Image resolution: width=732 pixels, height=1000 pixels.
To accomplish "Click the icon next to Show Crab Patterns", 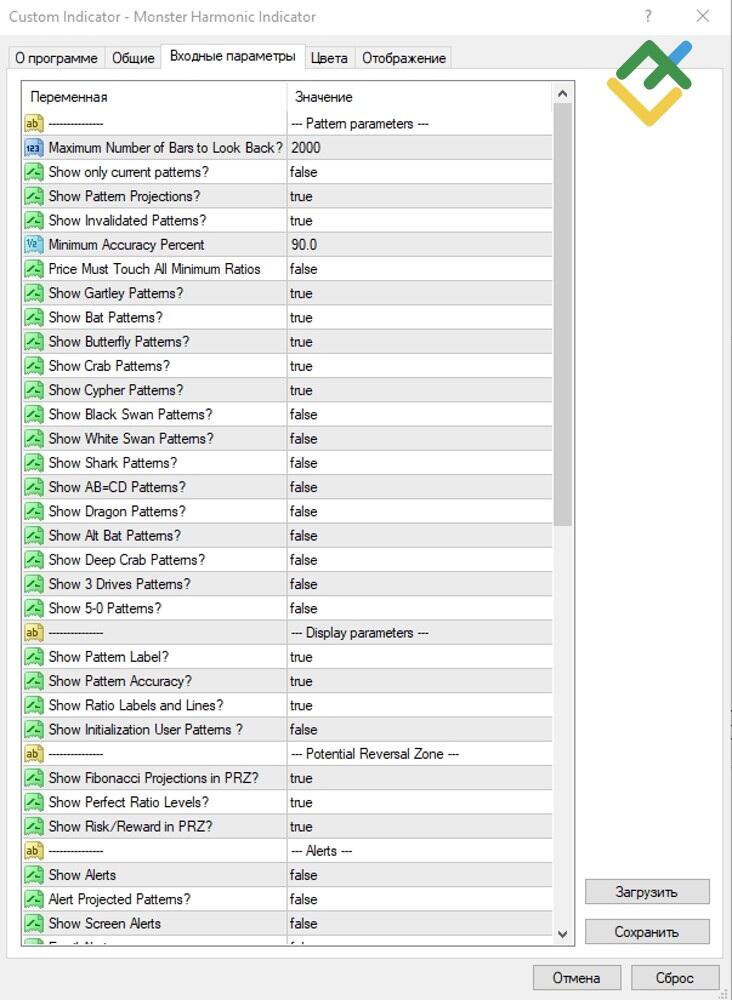I will click(x=33, y=366).
